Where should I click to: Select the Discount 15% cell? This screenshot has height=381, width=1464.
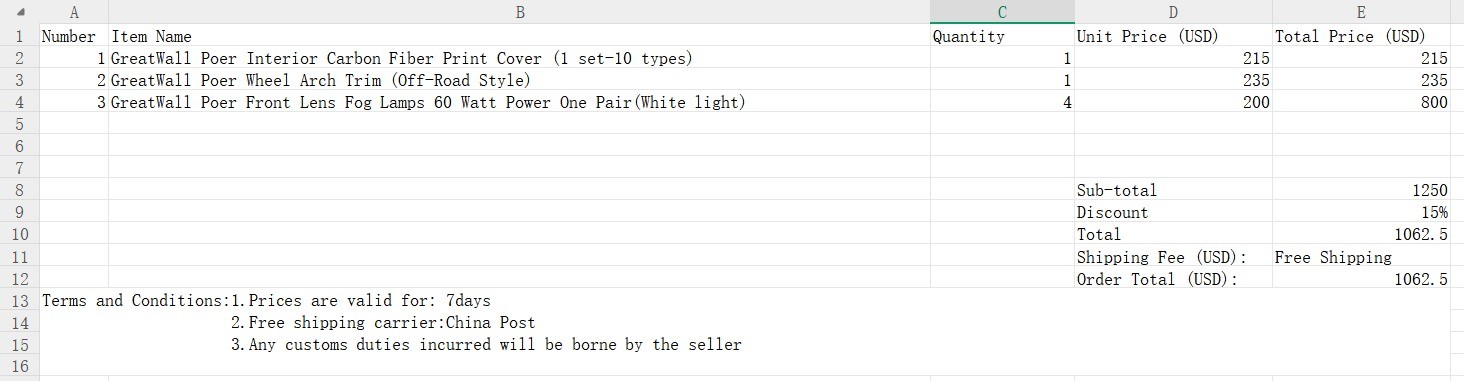[x=1361, y=212]
